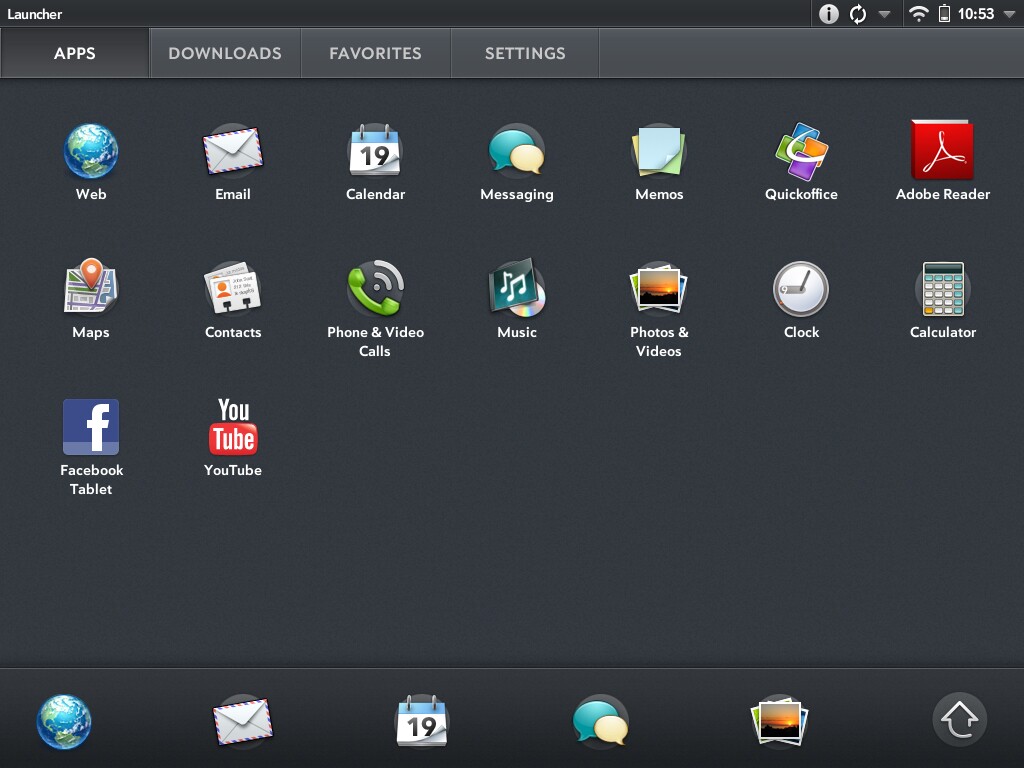Open the Contacts app
Viewport: 1024px width, 768px height.
click(233, 289)
